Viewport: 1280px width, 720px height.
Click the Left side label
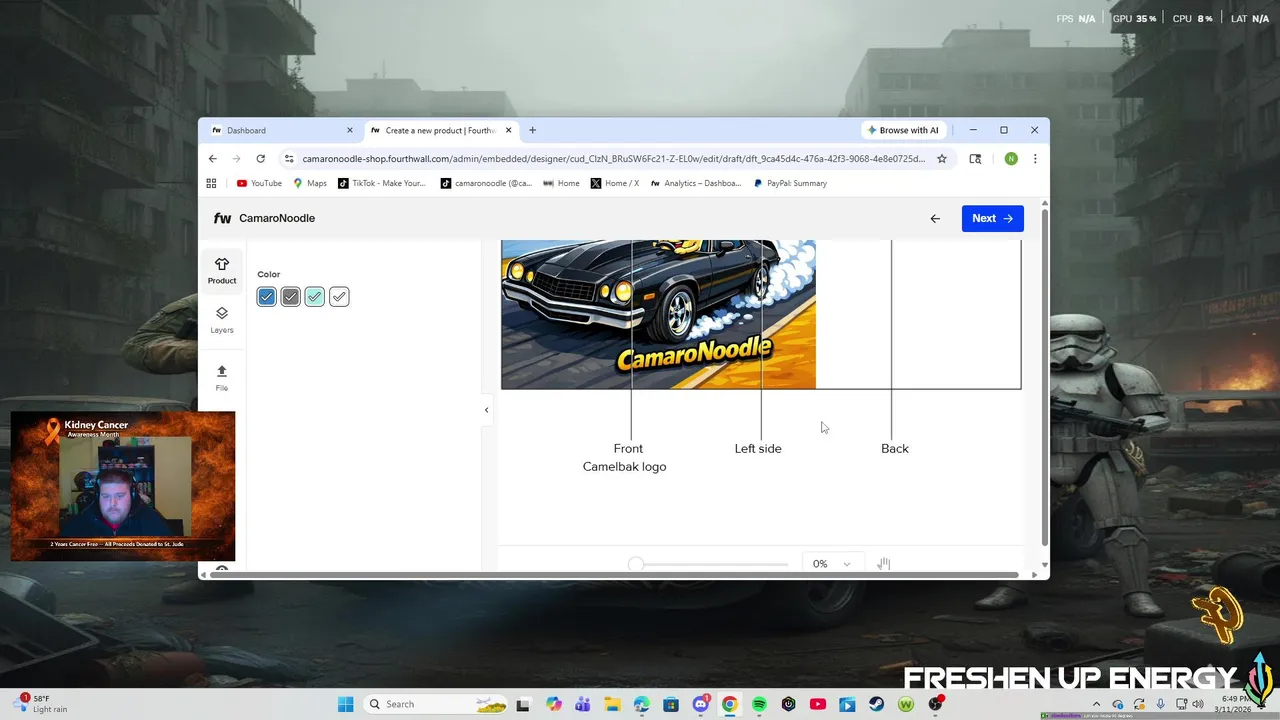tap(758, 449)
